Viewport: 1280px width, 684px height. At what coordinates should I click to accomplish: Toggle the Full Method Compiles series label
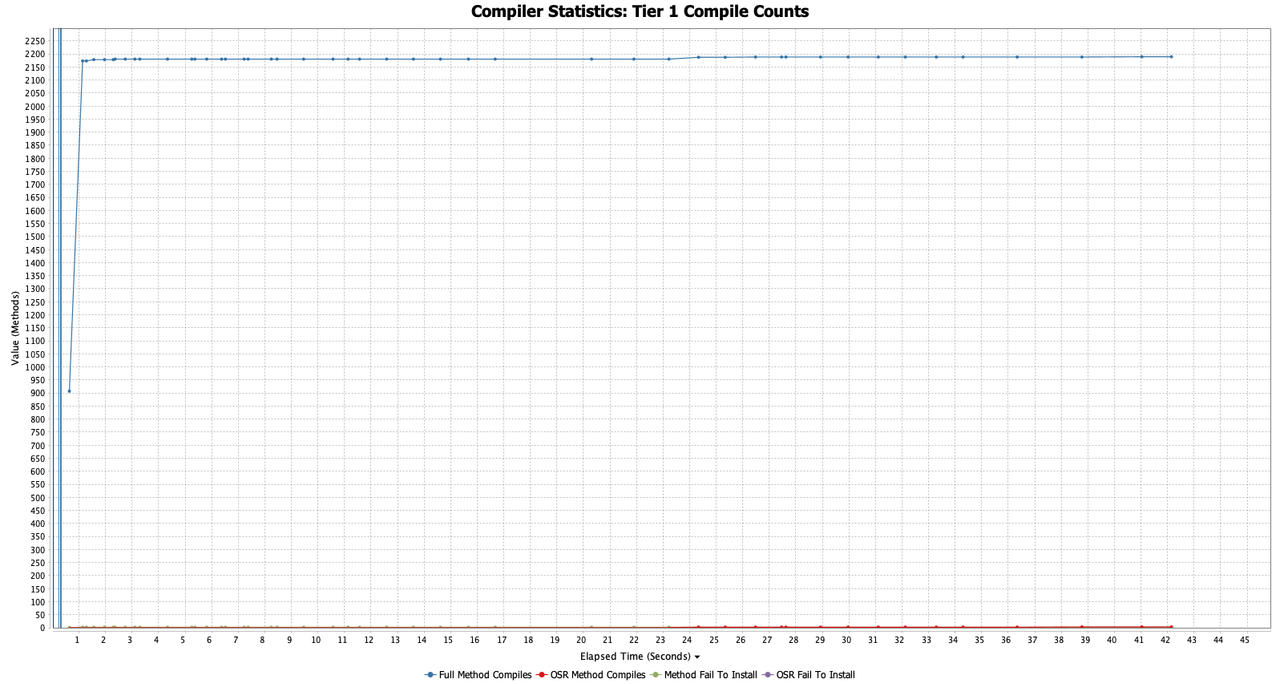485,675
